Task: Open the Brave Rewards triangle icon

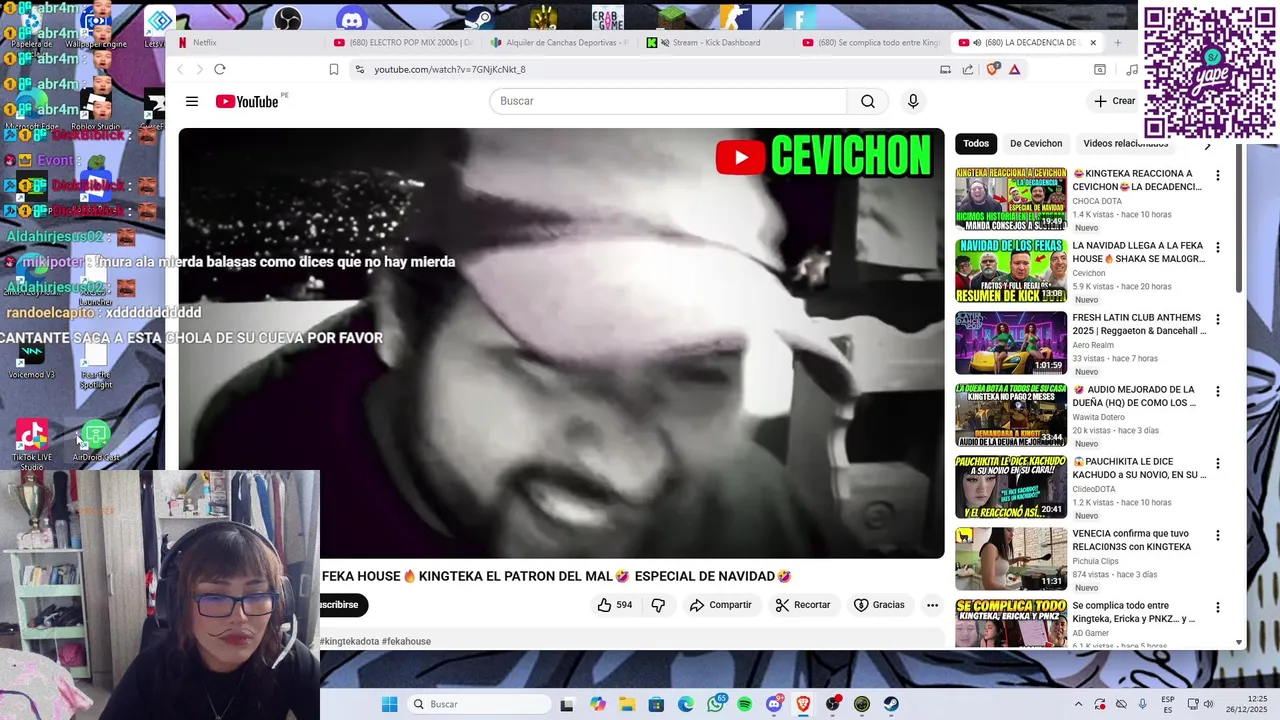Action: [1015, 69]
